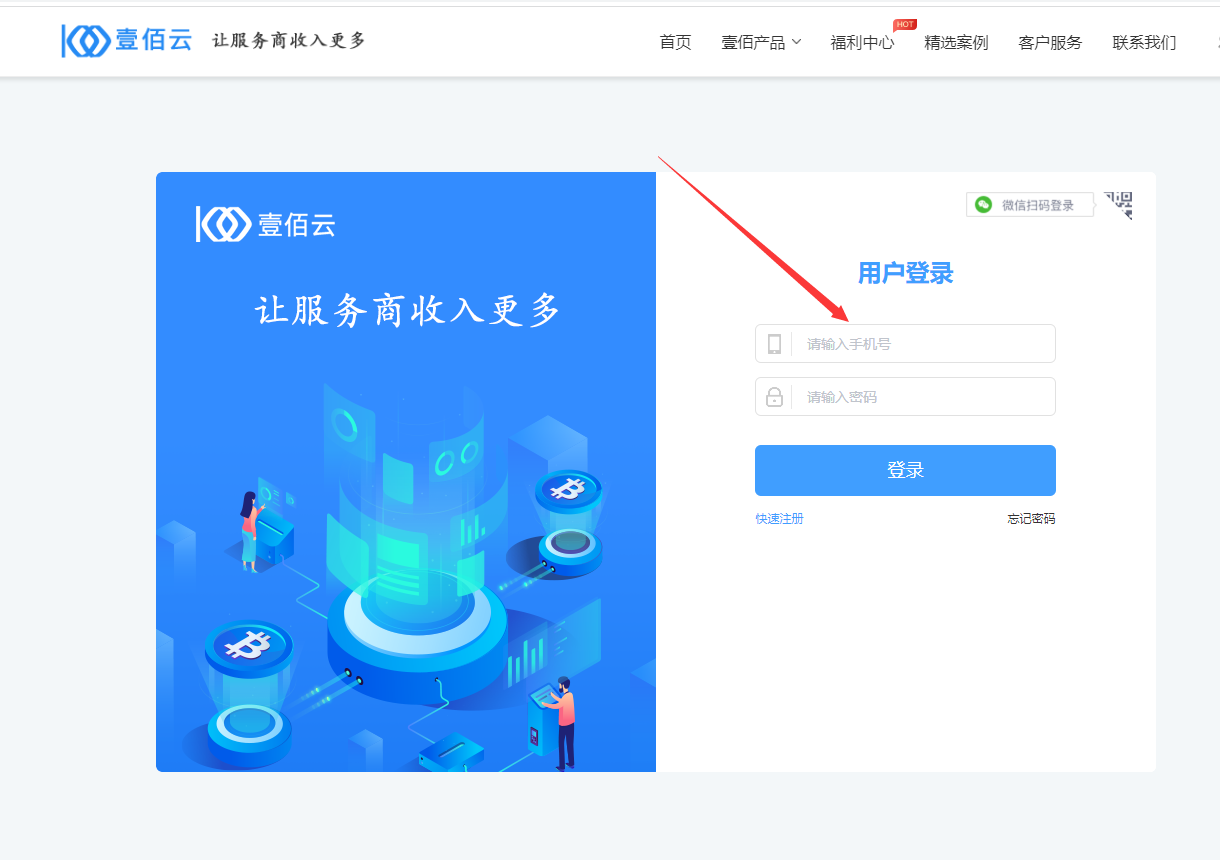Click the 忘记密码 link
Image resolution: width=1220 pixels, height=860 pixels.
(x=1031, y=518)
